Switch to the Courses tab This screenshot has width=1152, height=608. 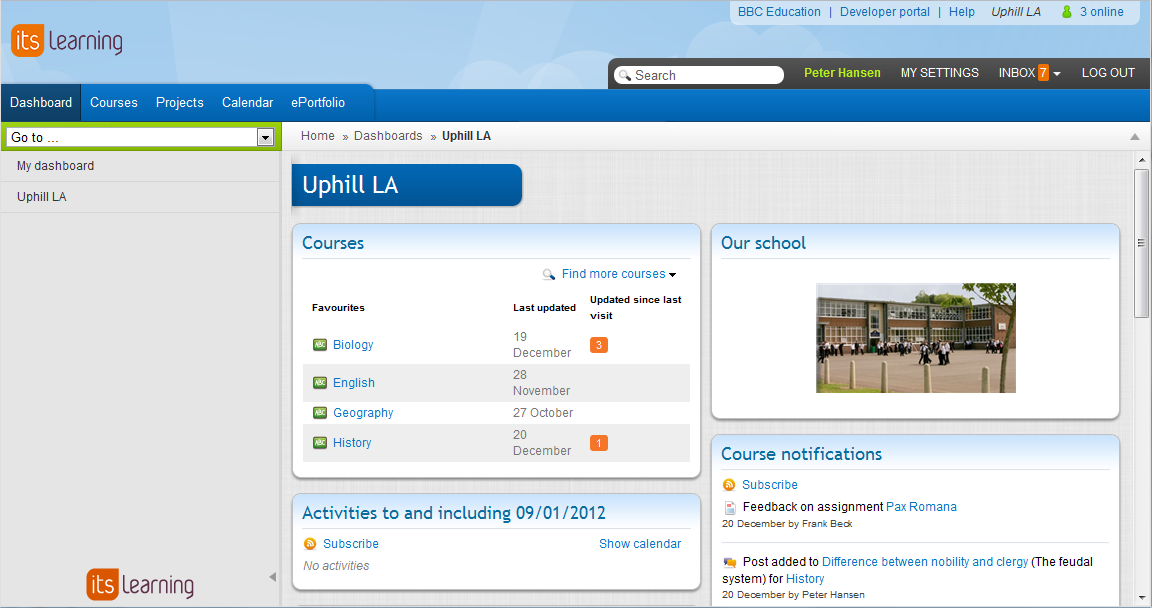(114, 103)
